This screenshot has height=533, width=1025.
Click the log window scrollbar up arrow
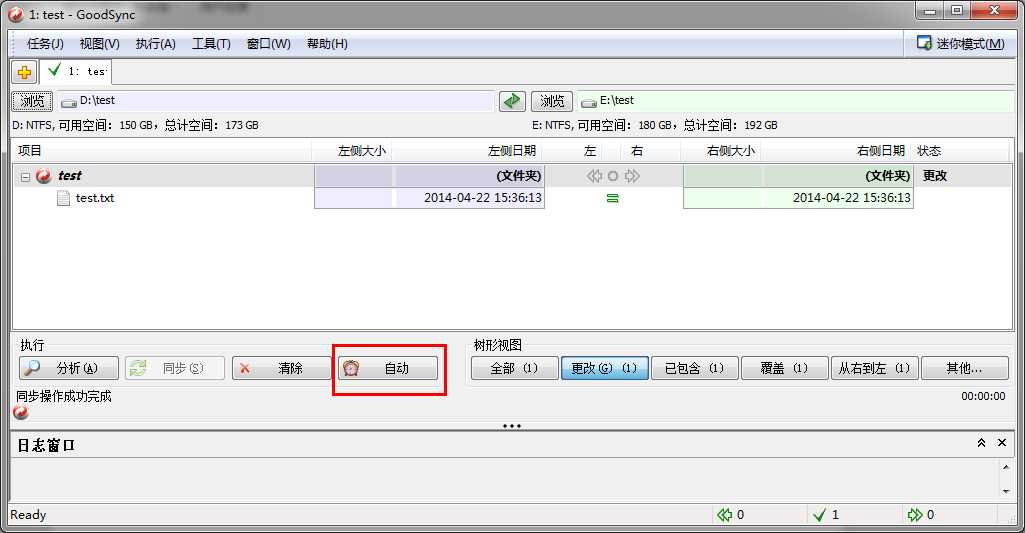(x=1005, y=467)
